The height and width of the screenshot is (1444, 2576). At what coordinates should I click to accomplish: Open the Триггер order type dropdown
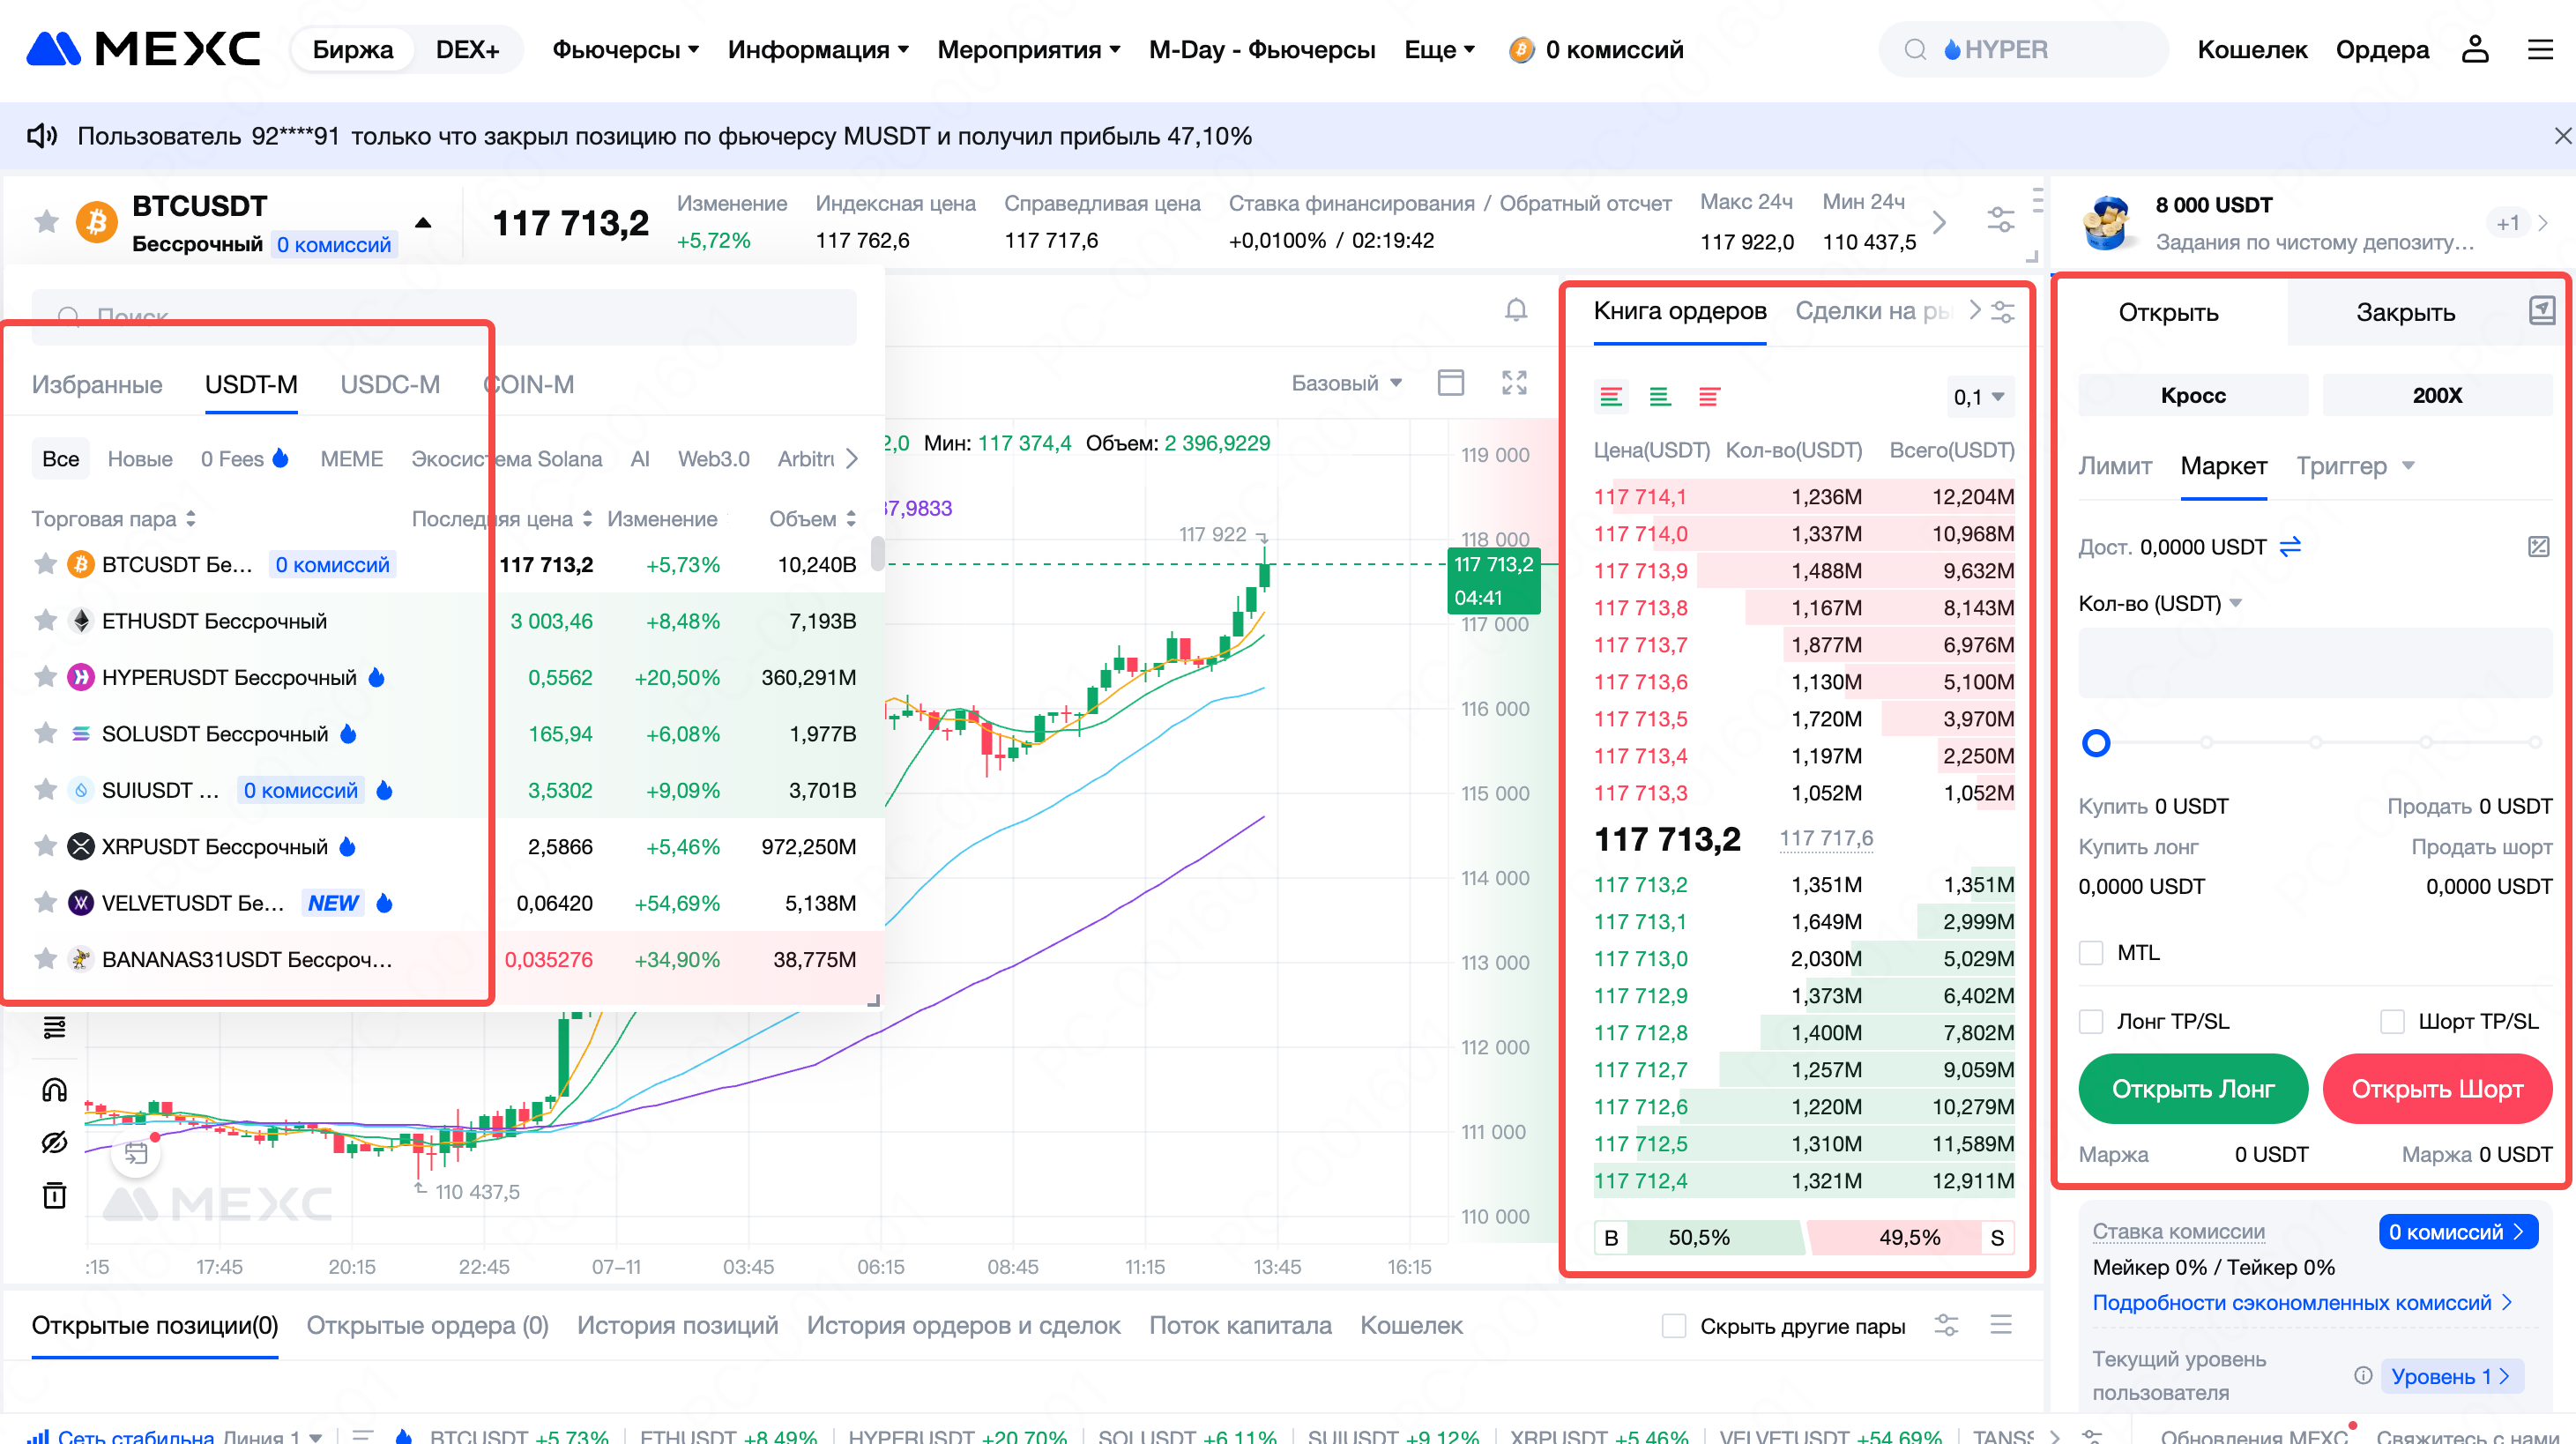(2356, 466)
